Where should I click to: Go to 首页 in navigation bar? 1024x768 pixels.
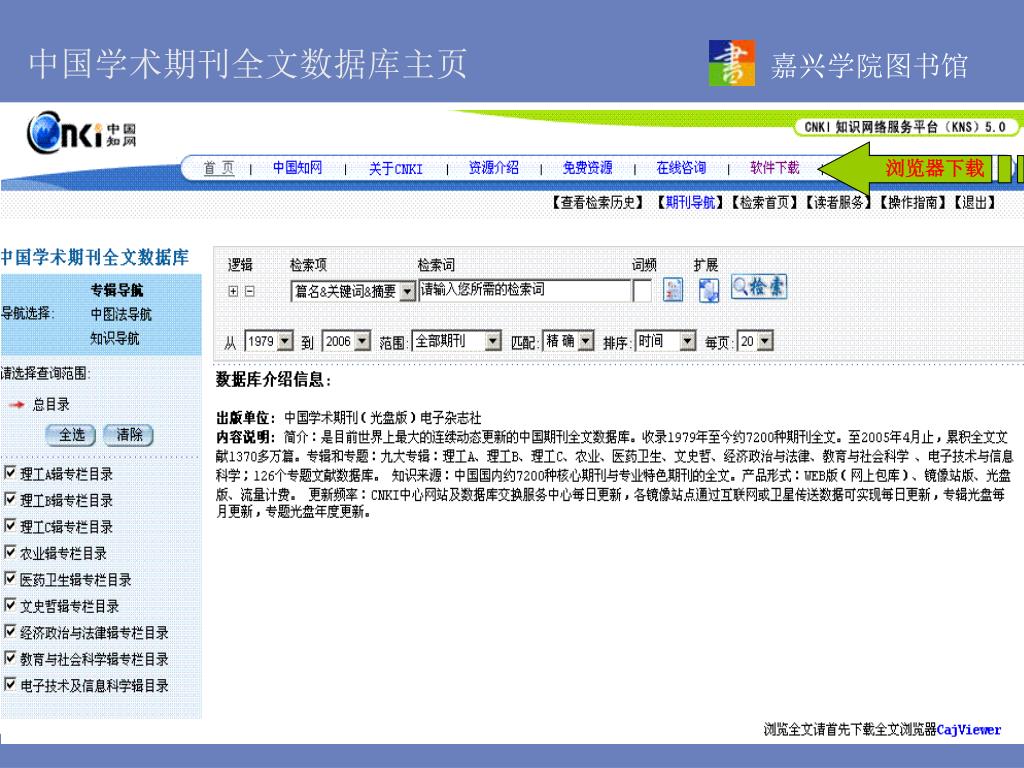coord(219,168)
